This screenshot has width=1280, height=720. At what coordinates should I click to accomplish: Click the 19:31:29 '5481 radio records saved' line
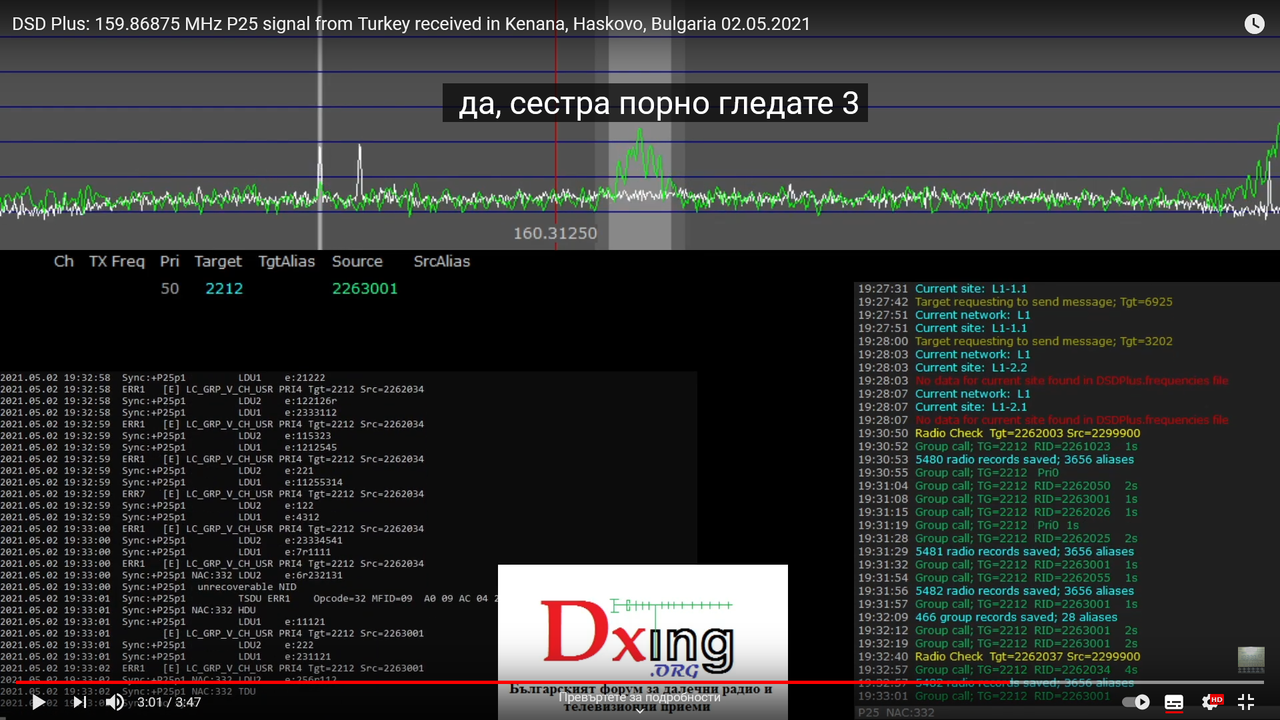click(995, 551)
